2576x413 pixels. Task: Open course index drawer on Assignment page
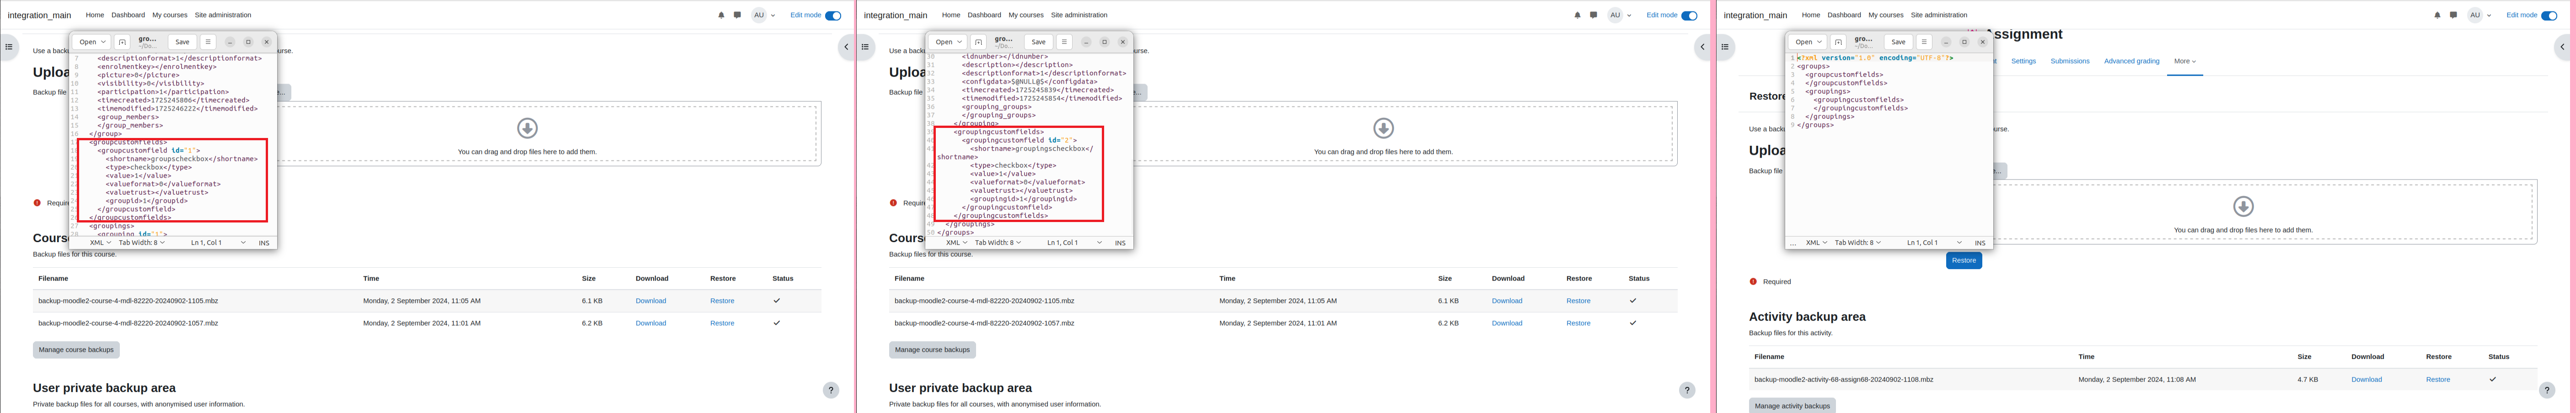click(1725, 47)
